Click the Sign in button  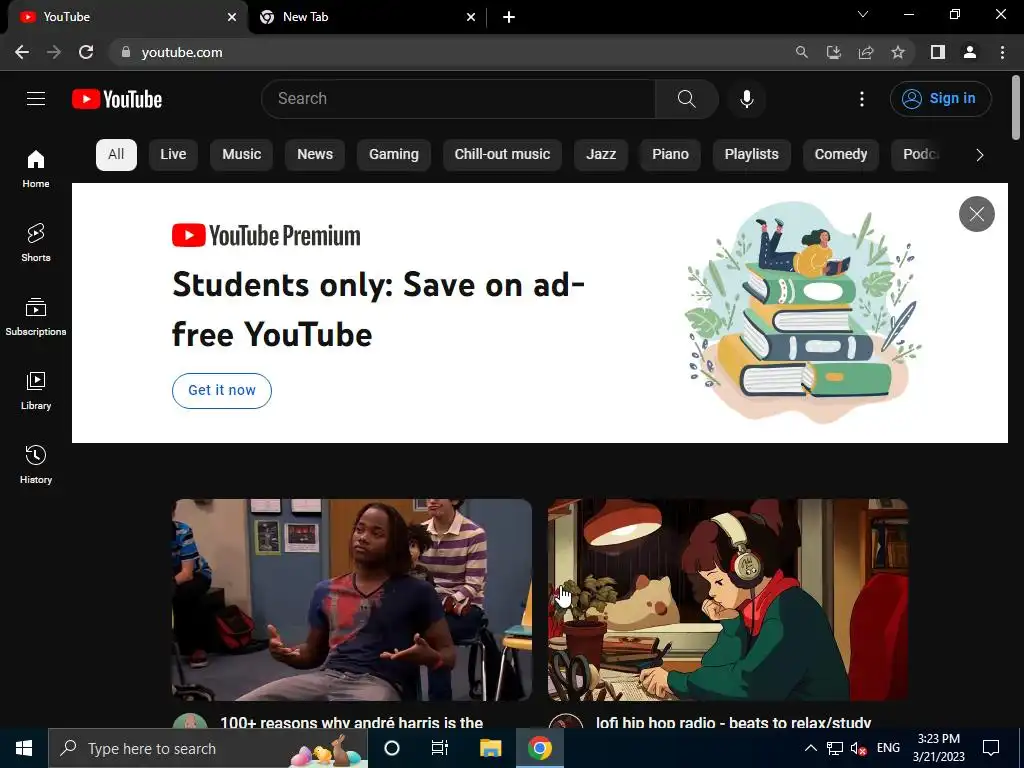[940, 99]
